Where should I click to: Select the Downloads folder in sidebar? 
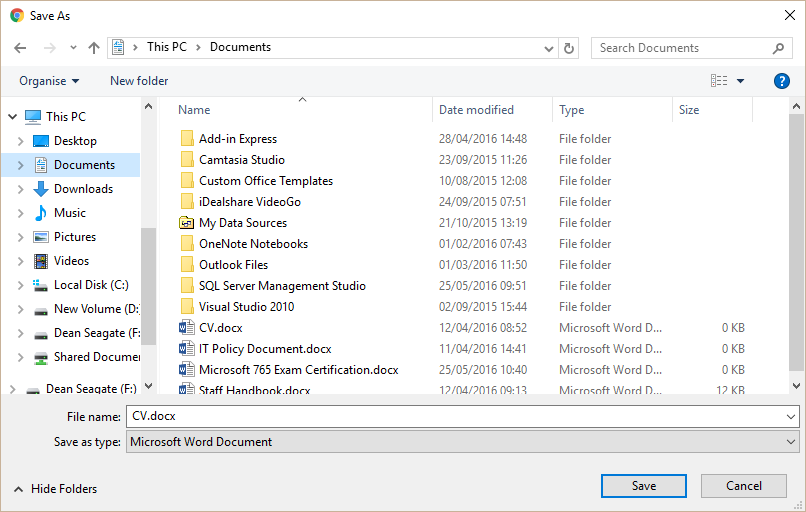tap(83, 189)
